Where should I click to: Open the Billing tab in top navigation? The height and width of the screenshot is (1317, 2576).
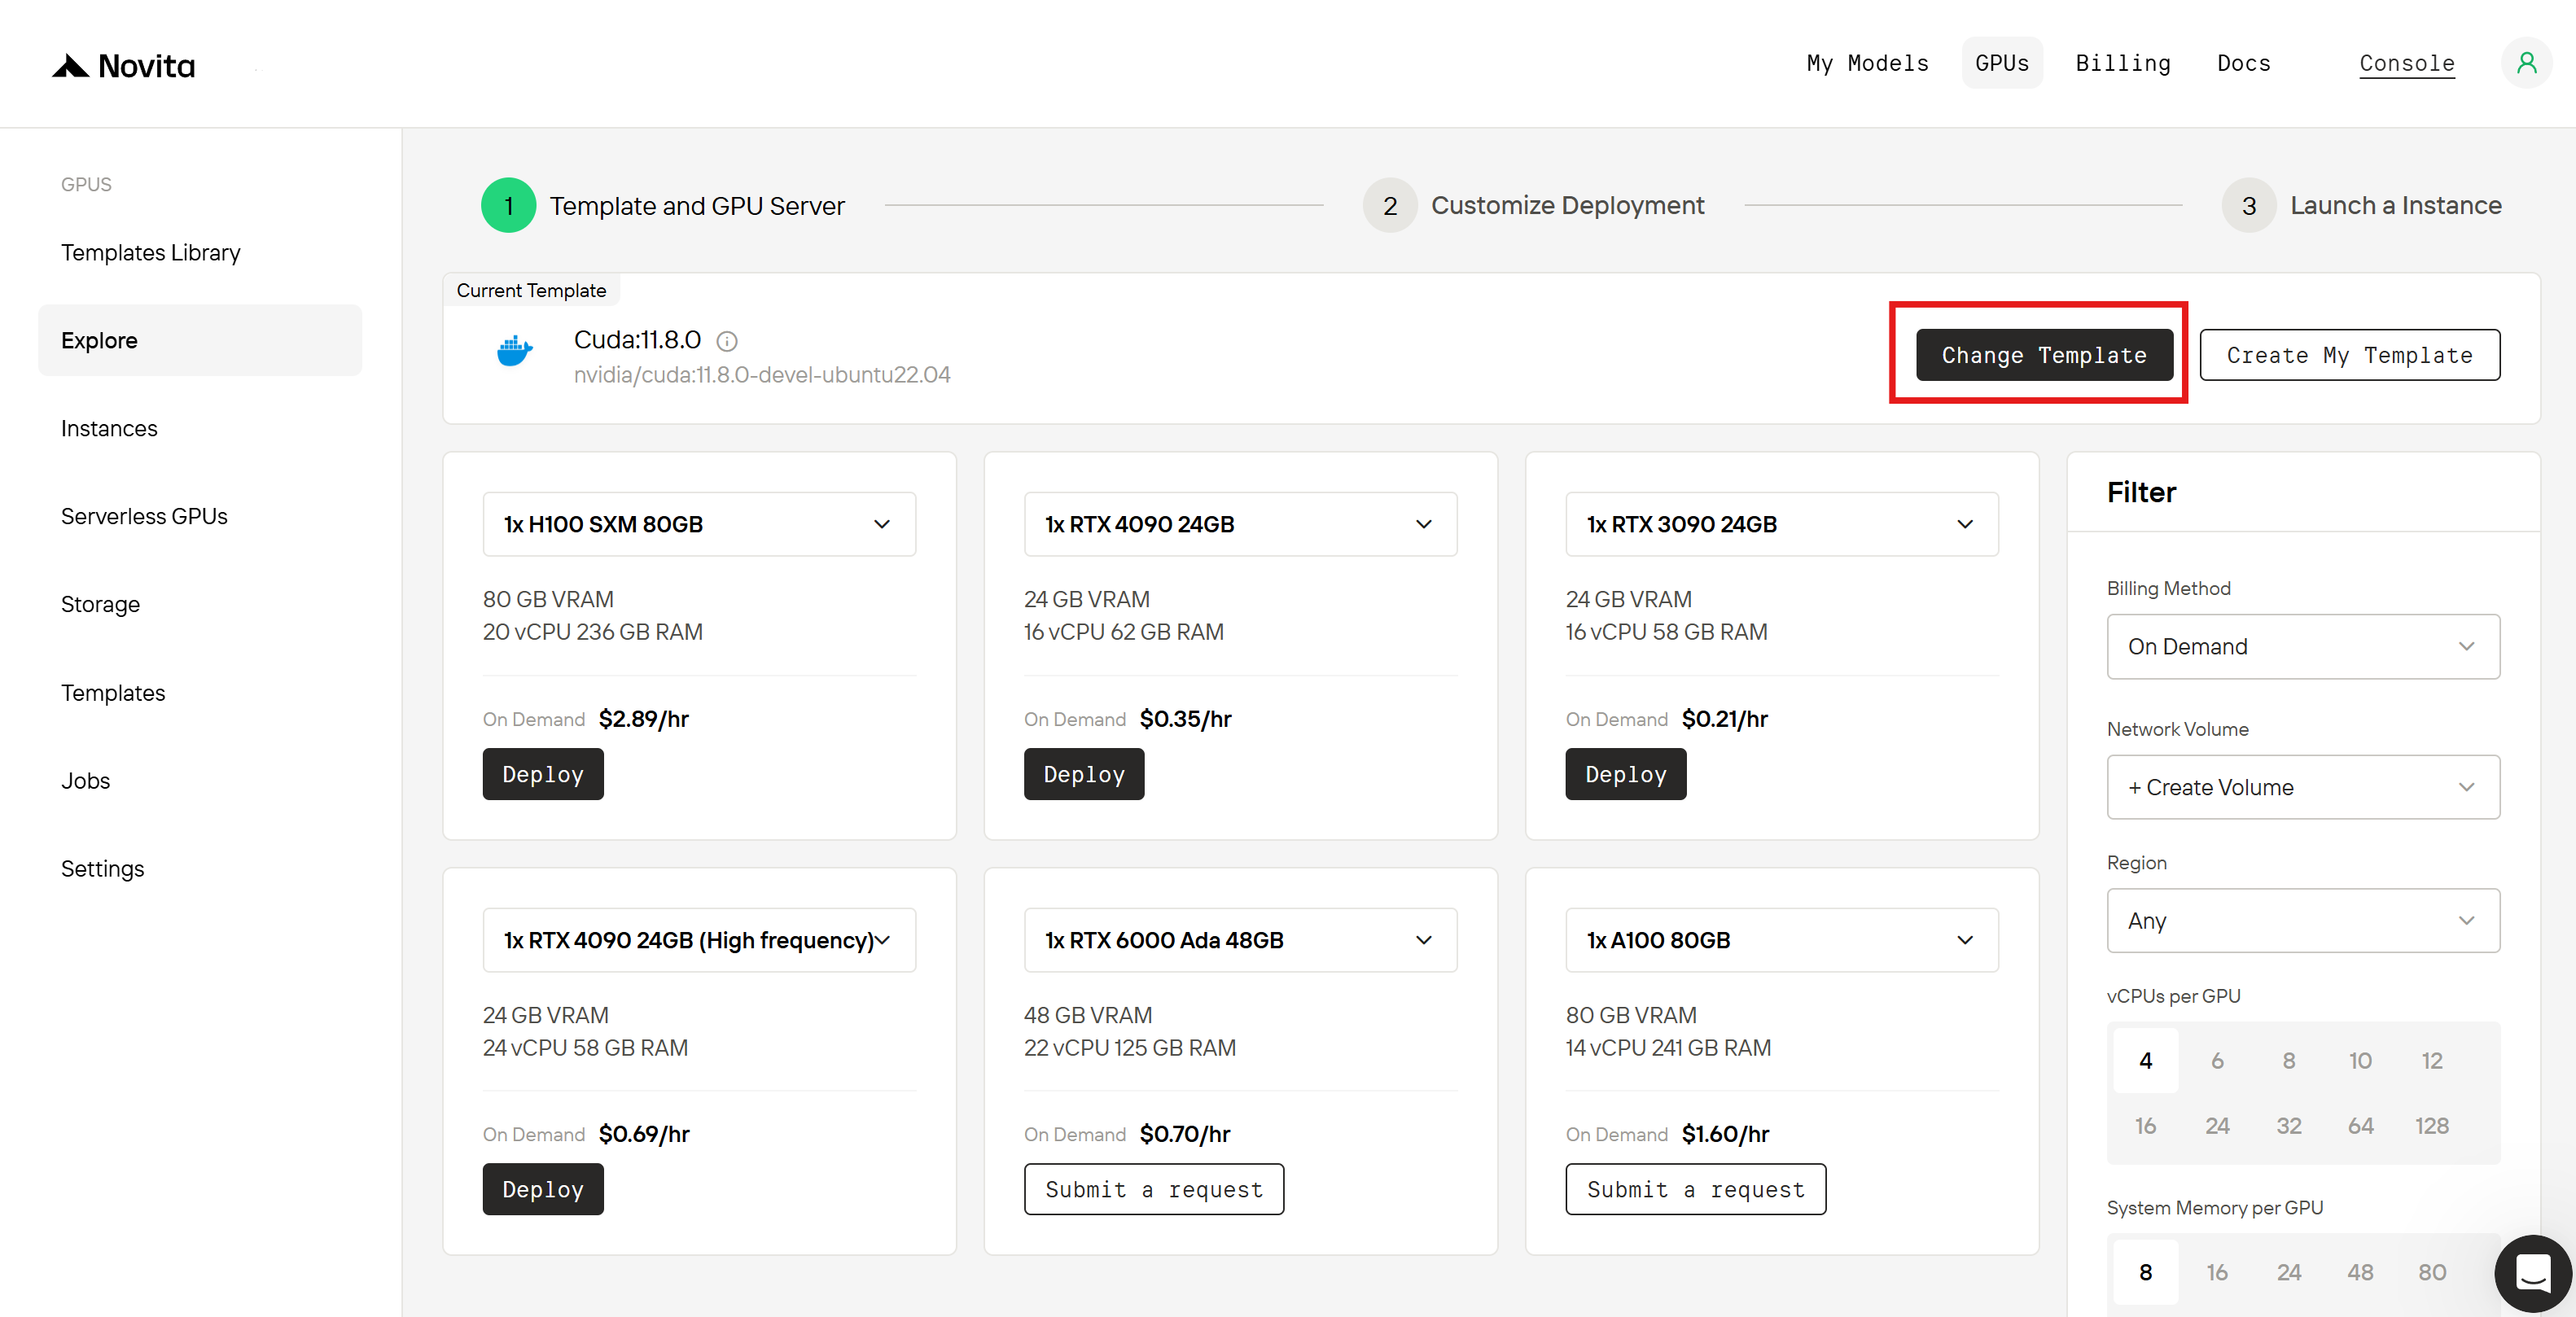pos(2122,63)
